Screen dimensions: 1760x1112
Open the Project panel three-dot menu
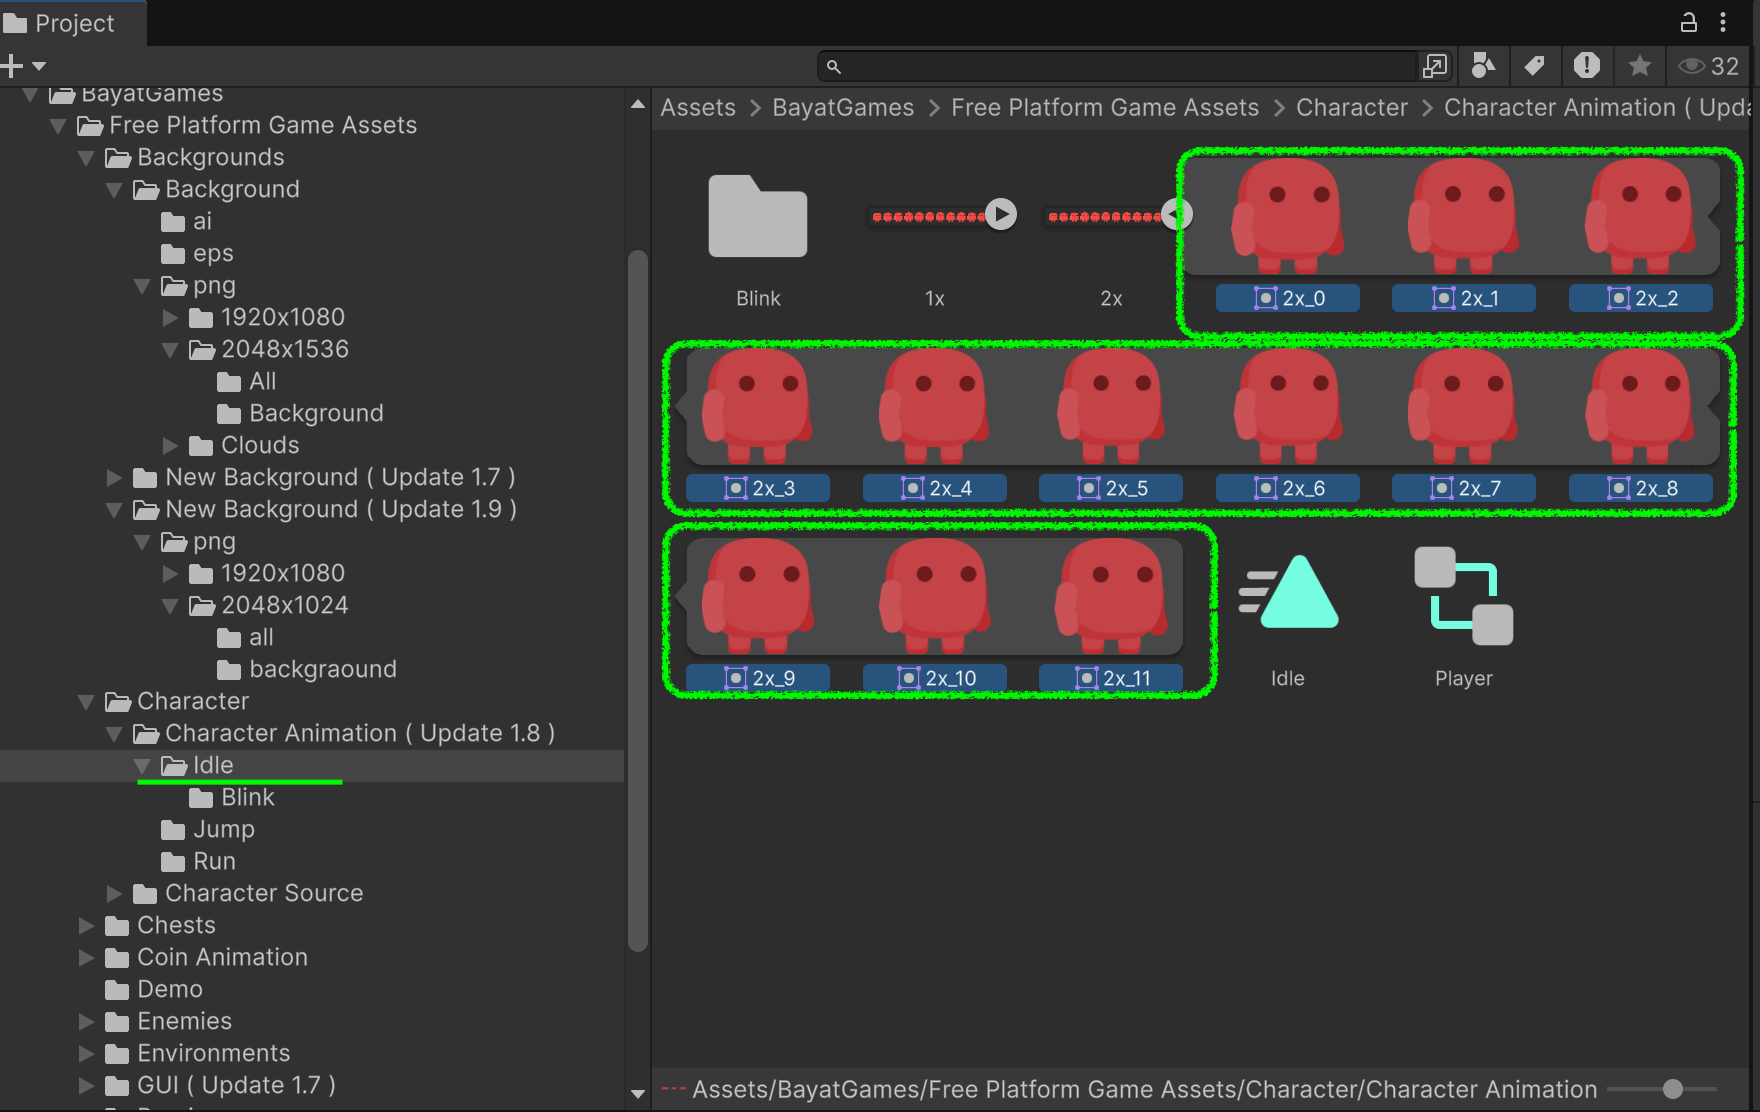[x=1723, y=22]
